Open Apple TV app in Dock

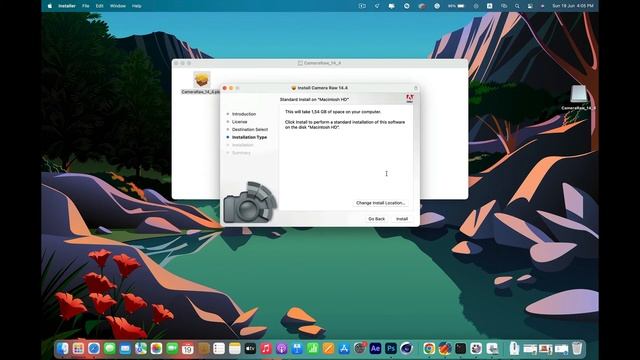tap(250, 348)
